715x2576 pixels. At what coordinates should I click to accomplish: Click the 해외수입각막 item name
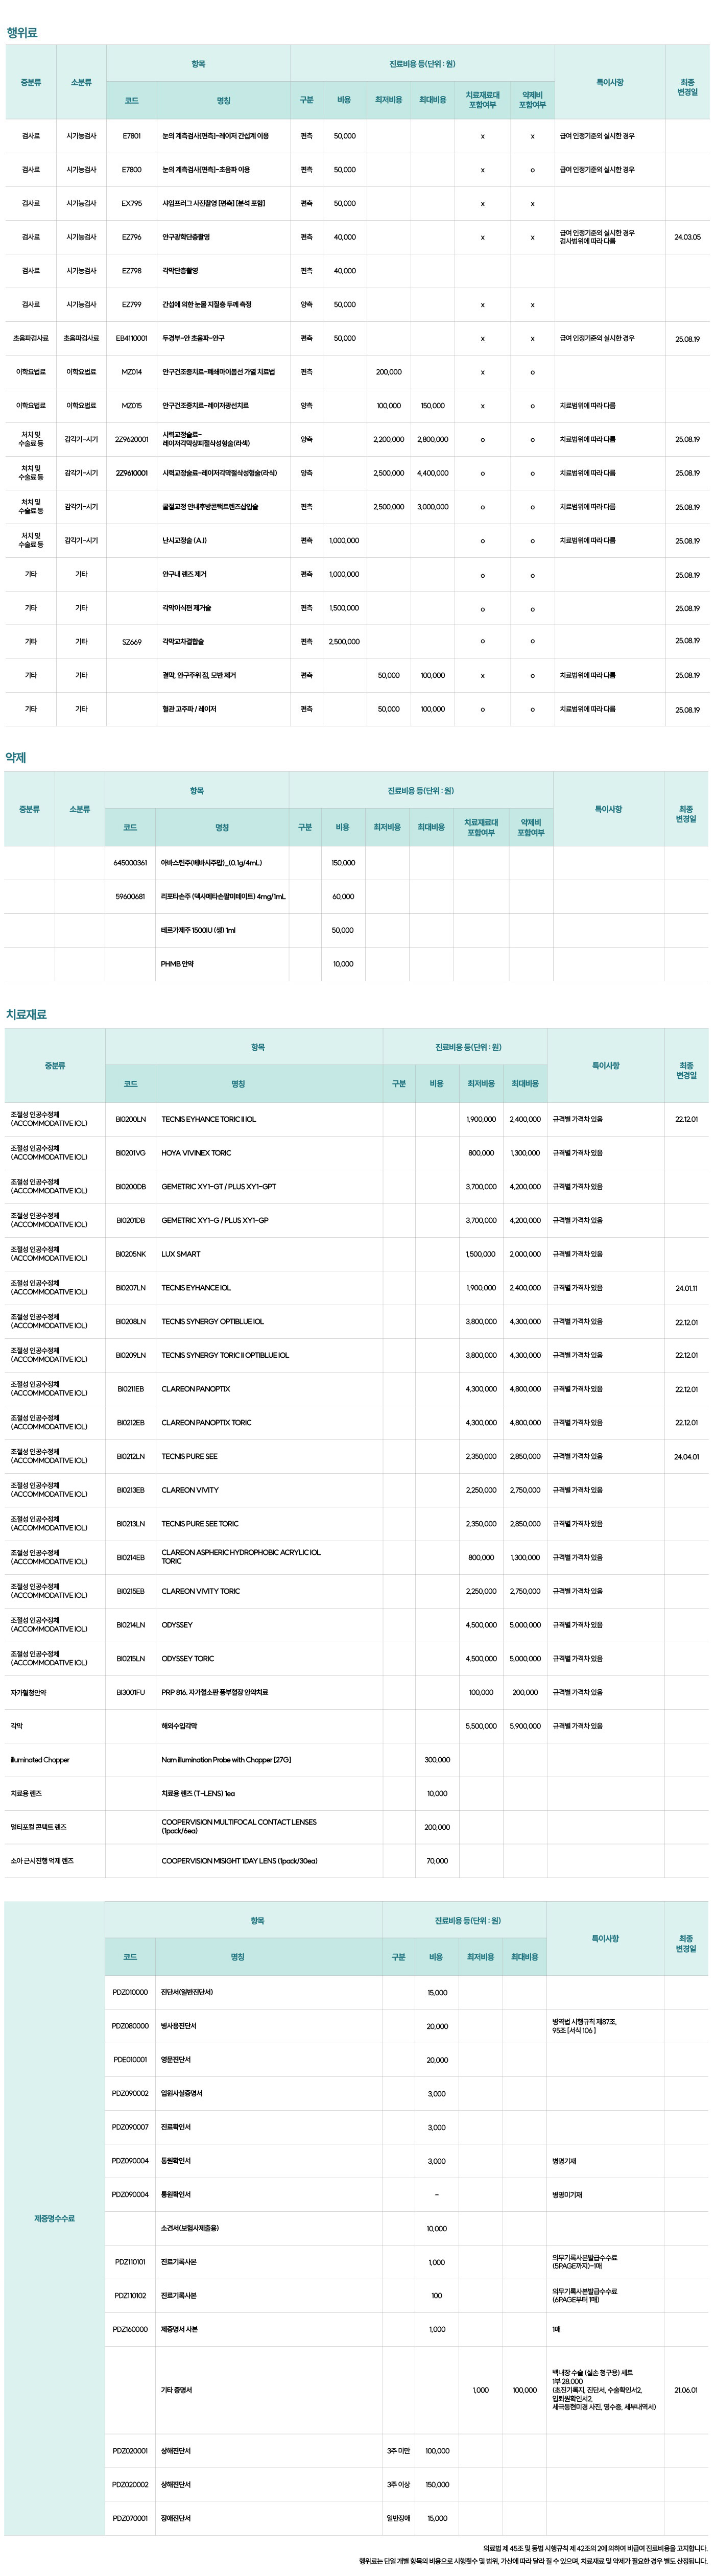(179, 1726)
